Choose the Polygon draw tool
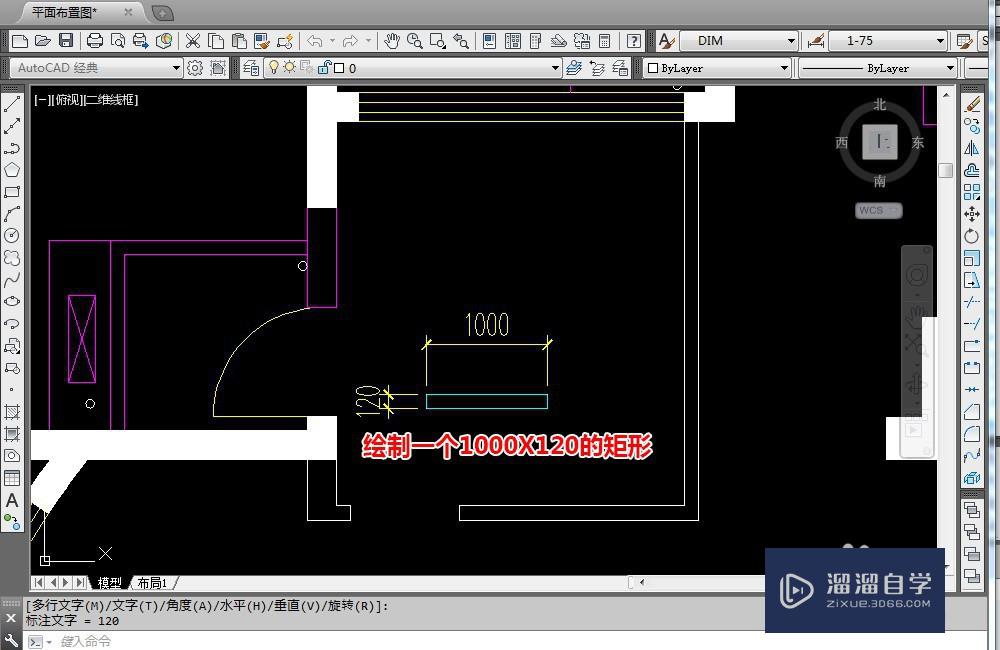This screenshot has height=650, width=1000. tap(11, 170)
